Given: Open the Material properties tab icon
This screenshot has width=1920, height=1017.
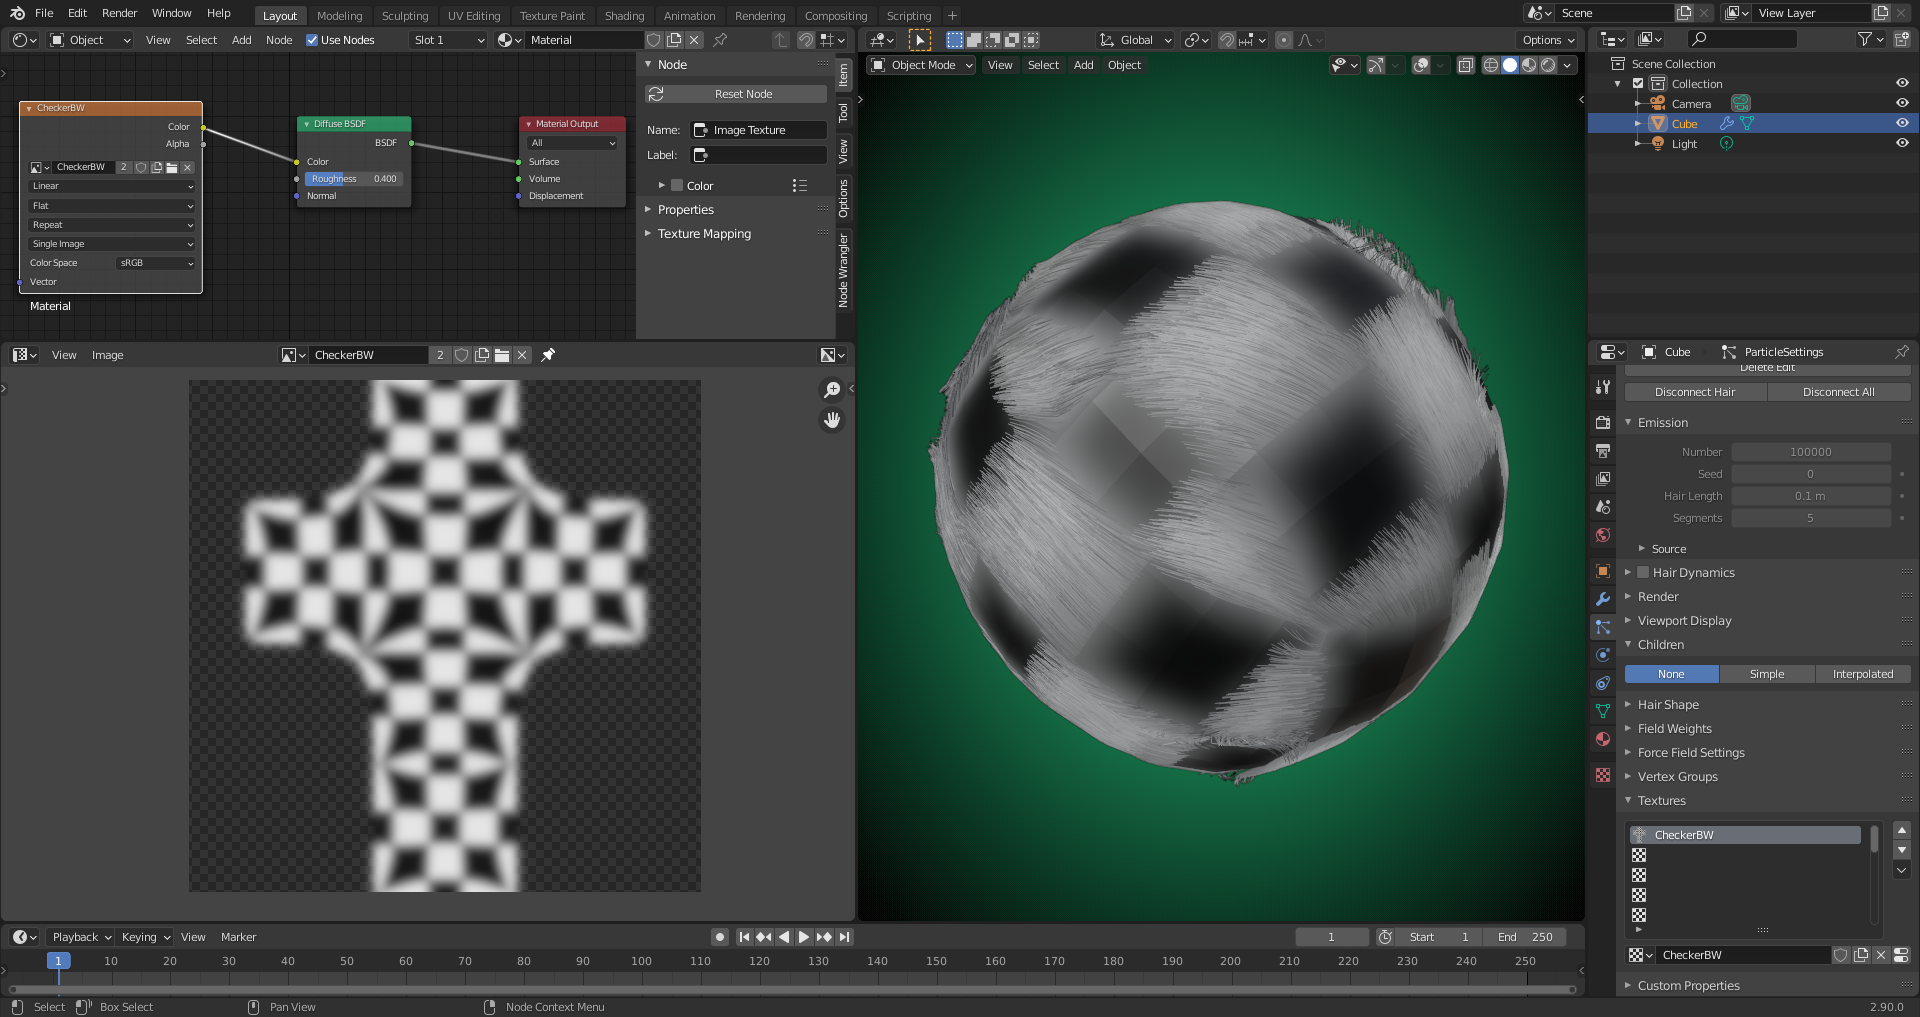Looking at the screenshot, I should tap(1603, 739).
